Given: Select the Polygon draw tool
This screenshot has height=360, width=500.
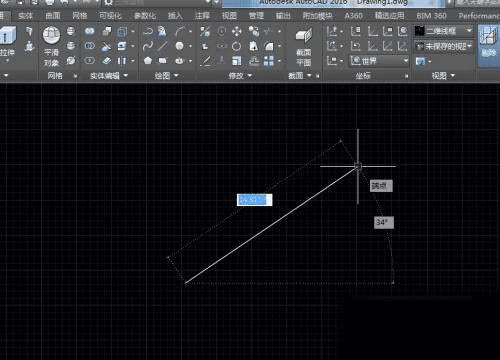Looking at the screenshot, I should click(x=148, y=61).
